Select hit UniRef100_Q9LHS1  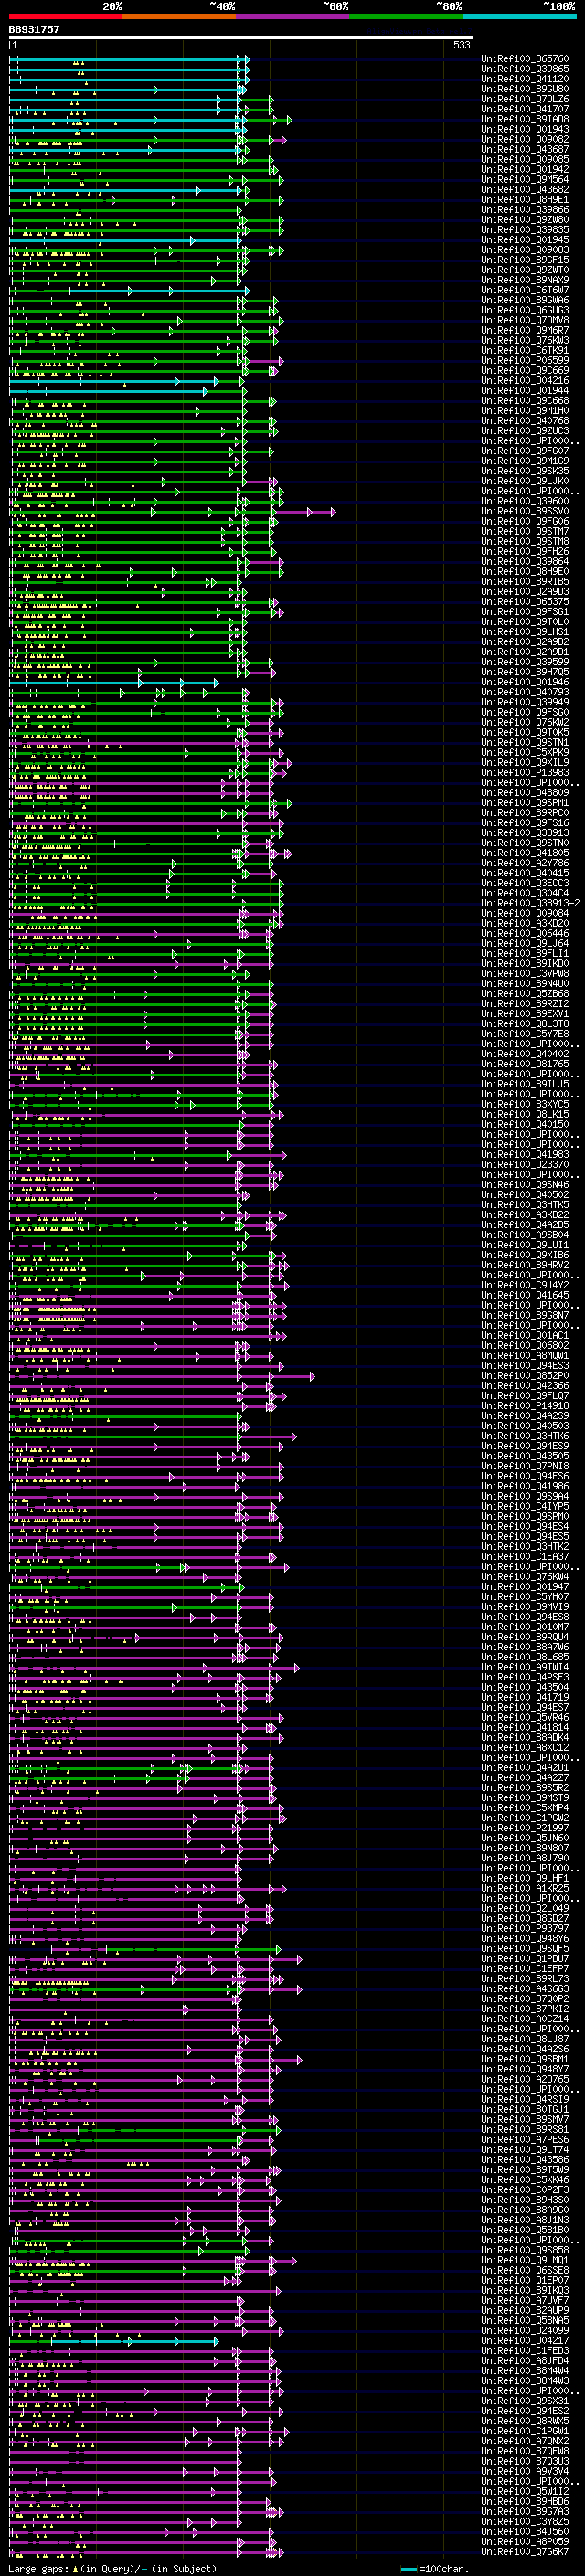[x=525, y=632]
